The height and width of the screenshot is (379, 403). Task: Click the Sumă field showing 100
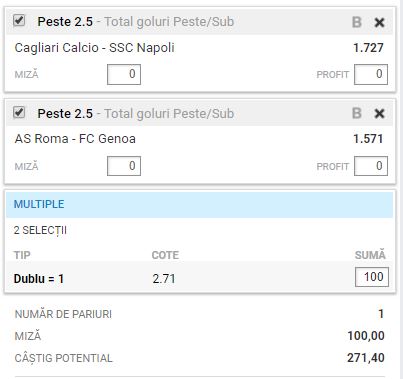click(x=372, y=277)
